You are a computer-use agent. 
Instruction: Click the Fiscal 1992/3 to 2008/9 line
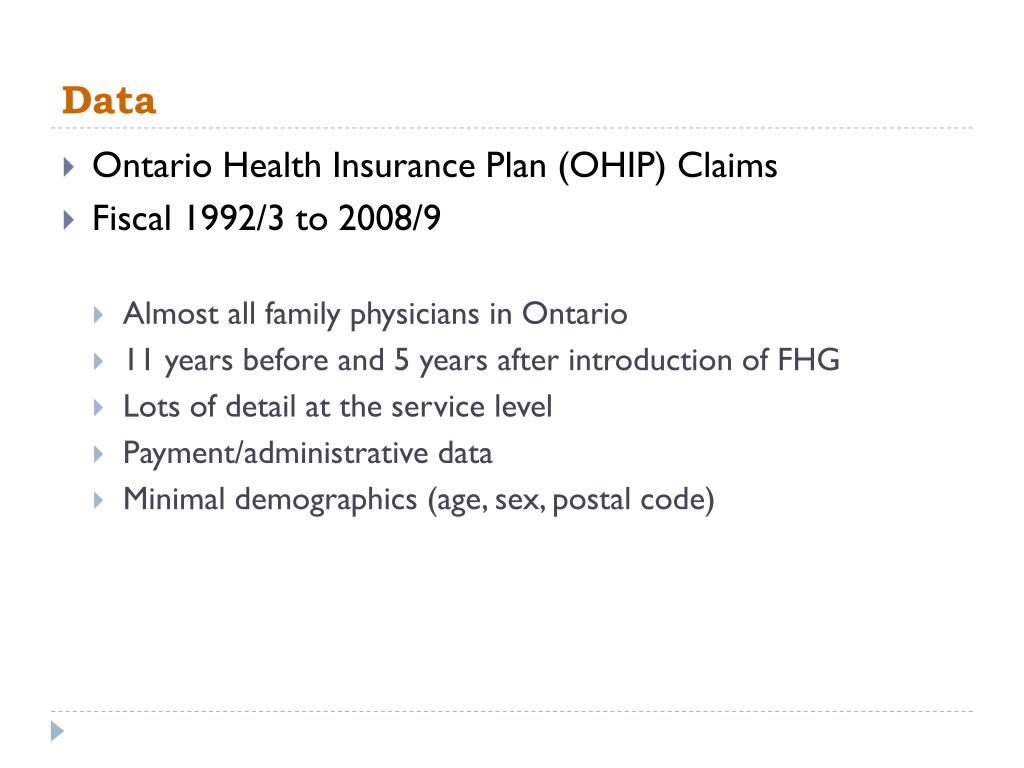point(266,218)
